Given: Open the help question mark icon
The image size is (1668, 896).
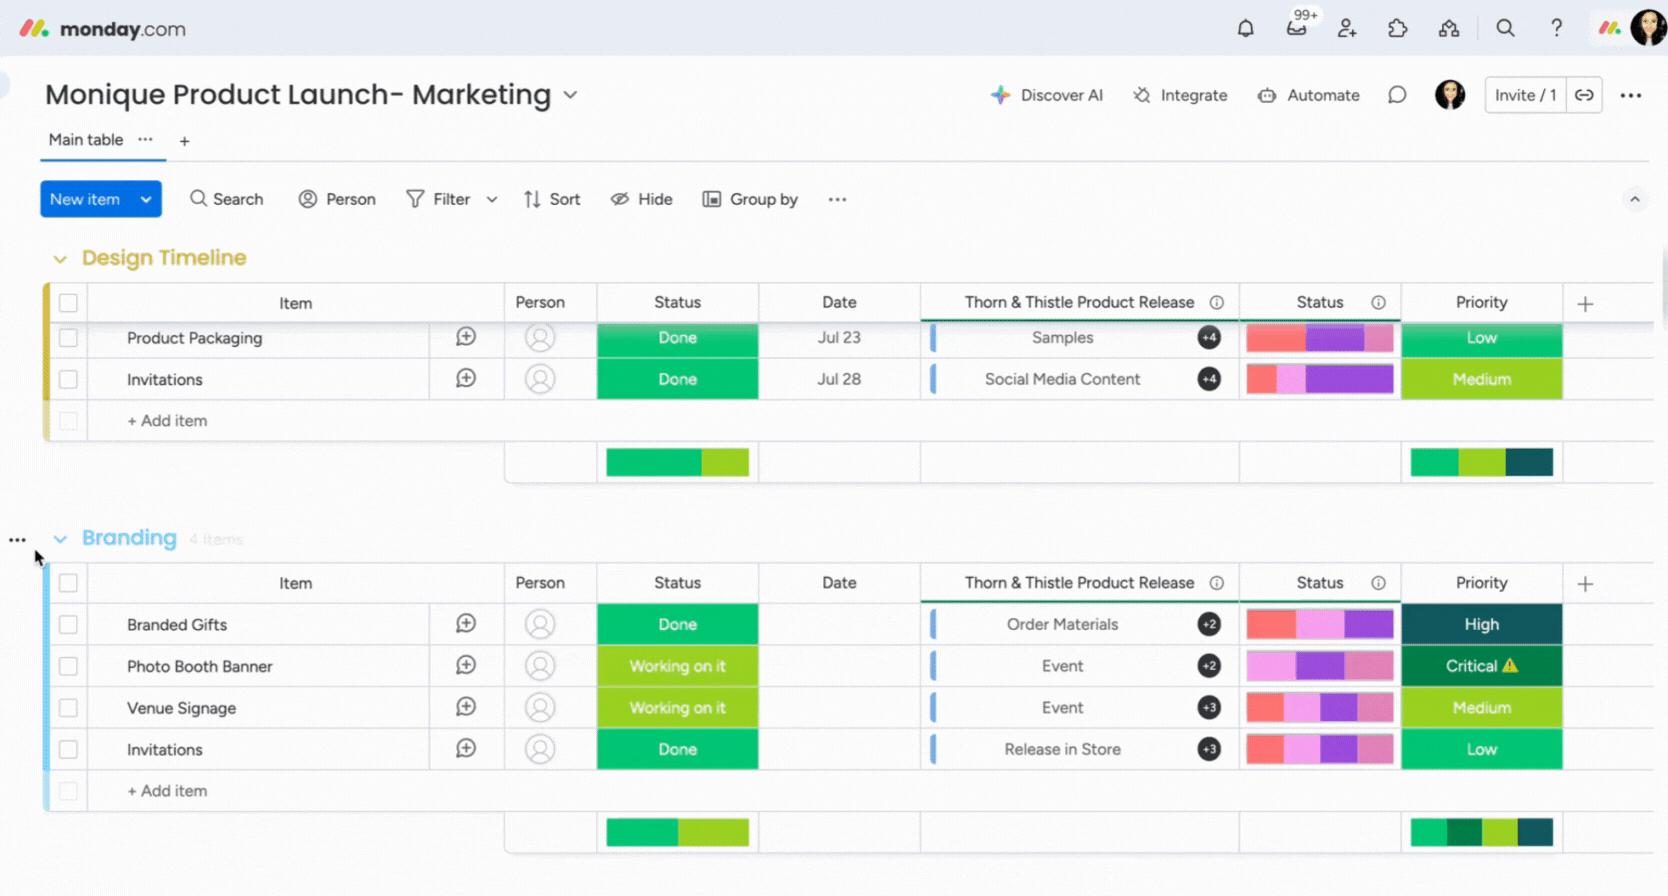Looking at the screenshot, I should pyautogui.click(x=1556, y=29).
